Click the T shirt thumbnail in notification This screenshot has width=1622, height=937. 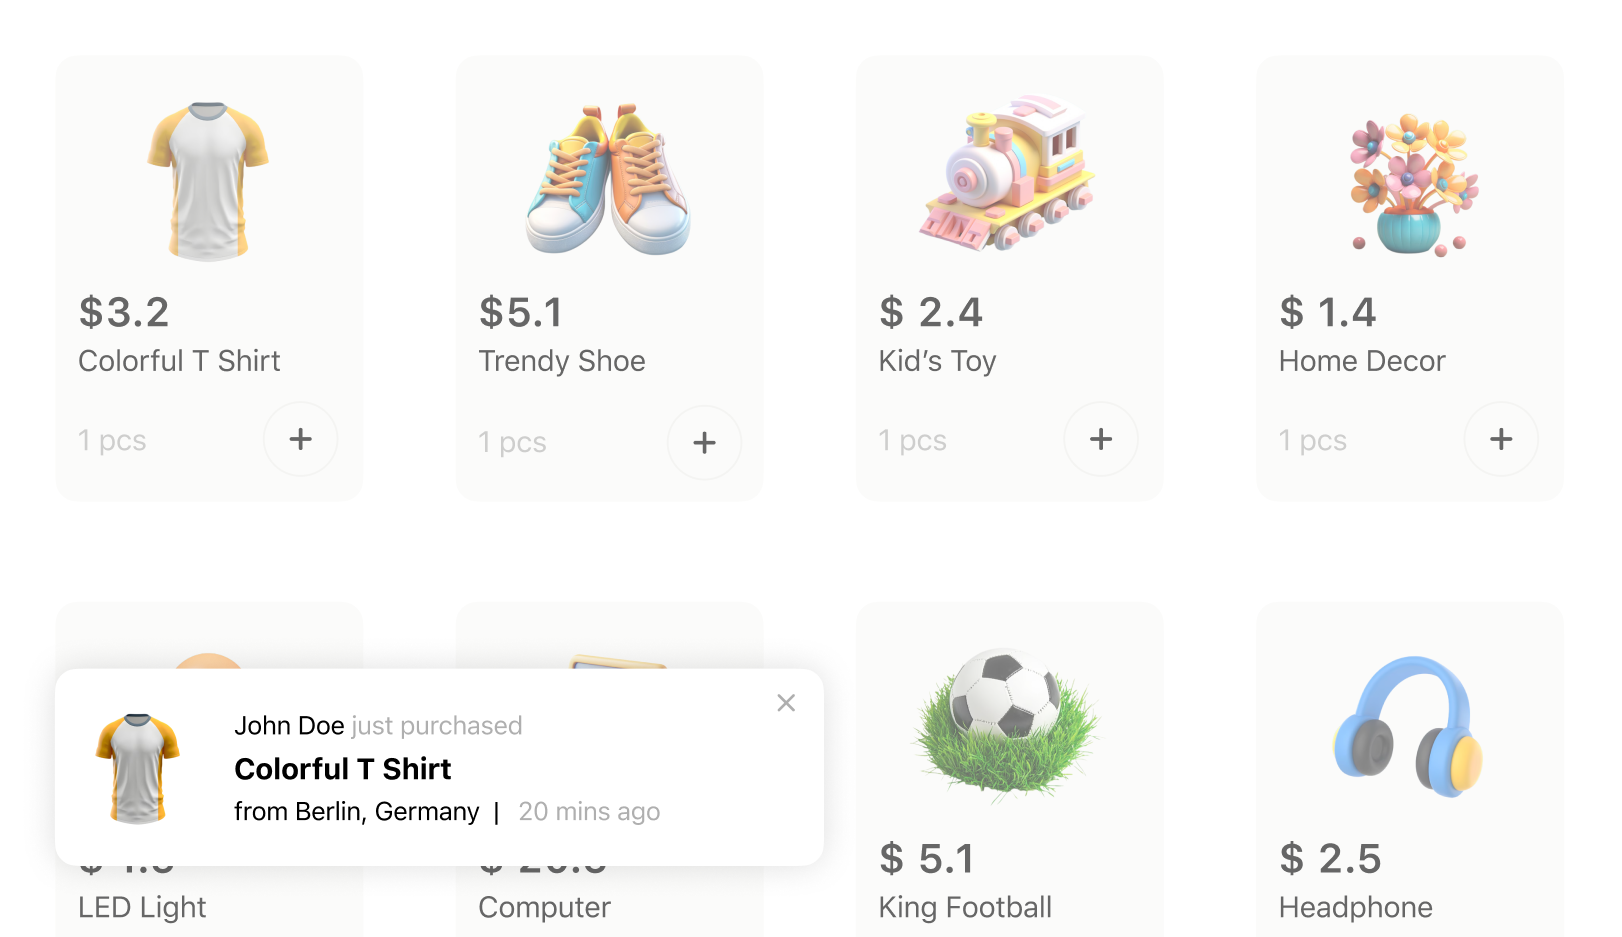tap(138, 768)
